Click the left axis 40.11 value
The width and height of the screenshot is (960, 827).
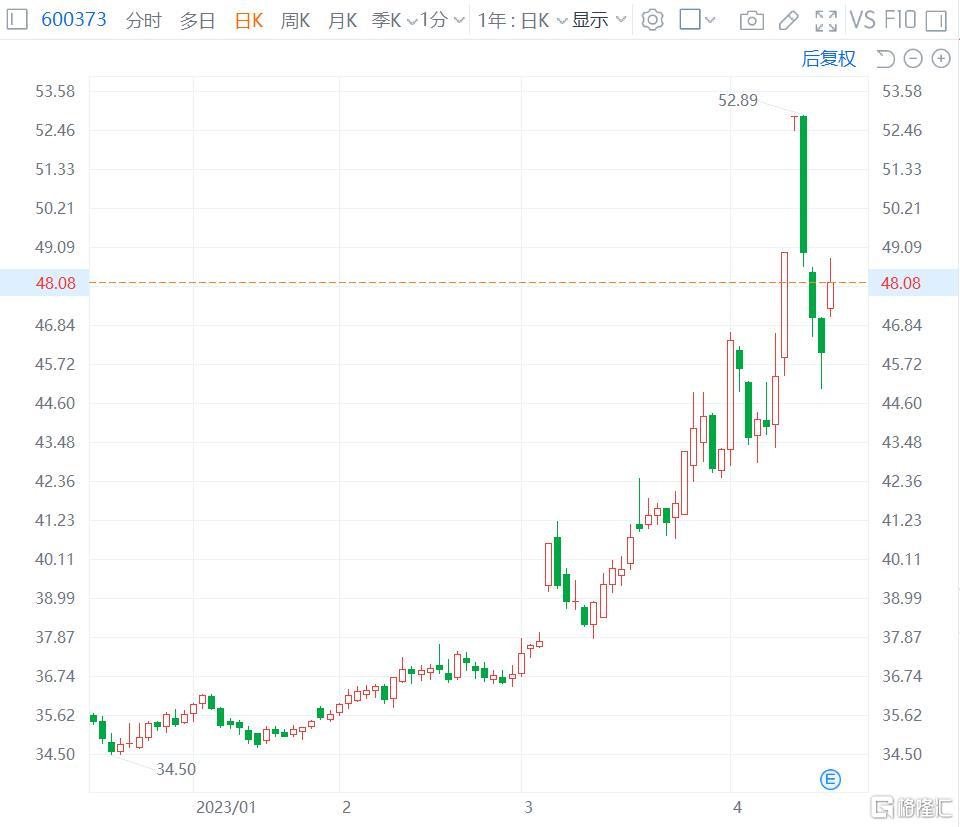click(x=54, y=559)
